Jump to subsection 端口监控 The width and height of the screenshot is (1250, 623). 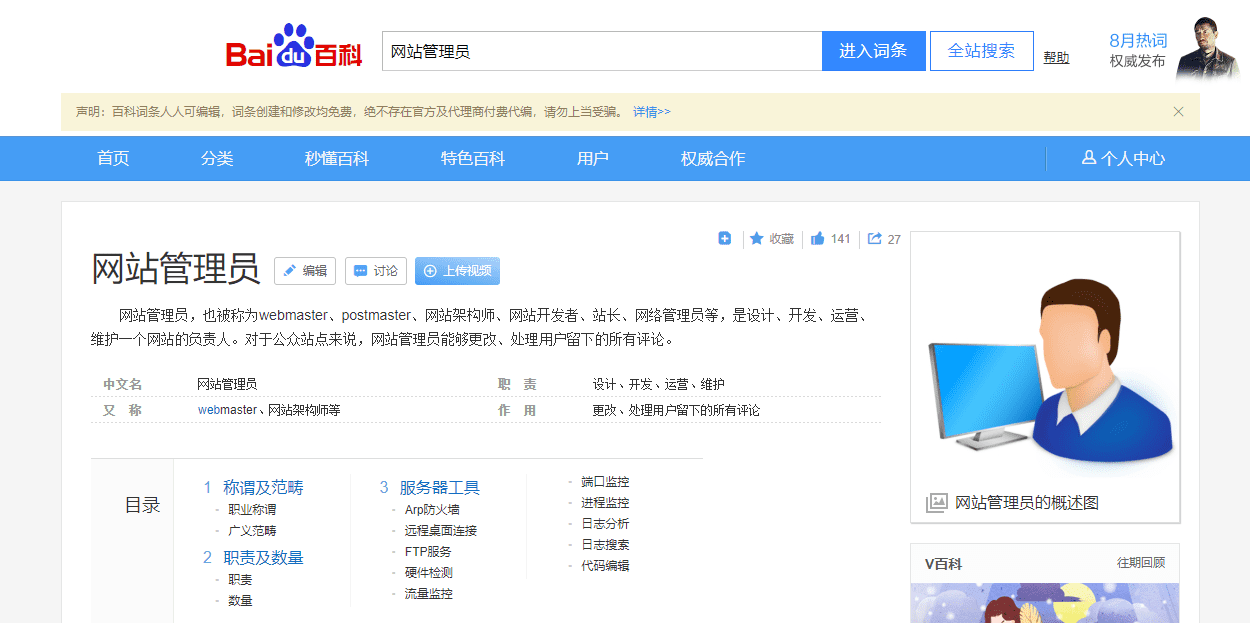tap(605, 482)
